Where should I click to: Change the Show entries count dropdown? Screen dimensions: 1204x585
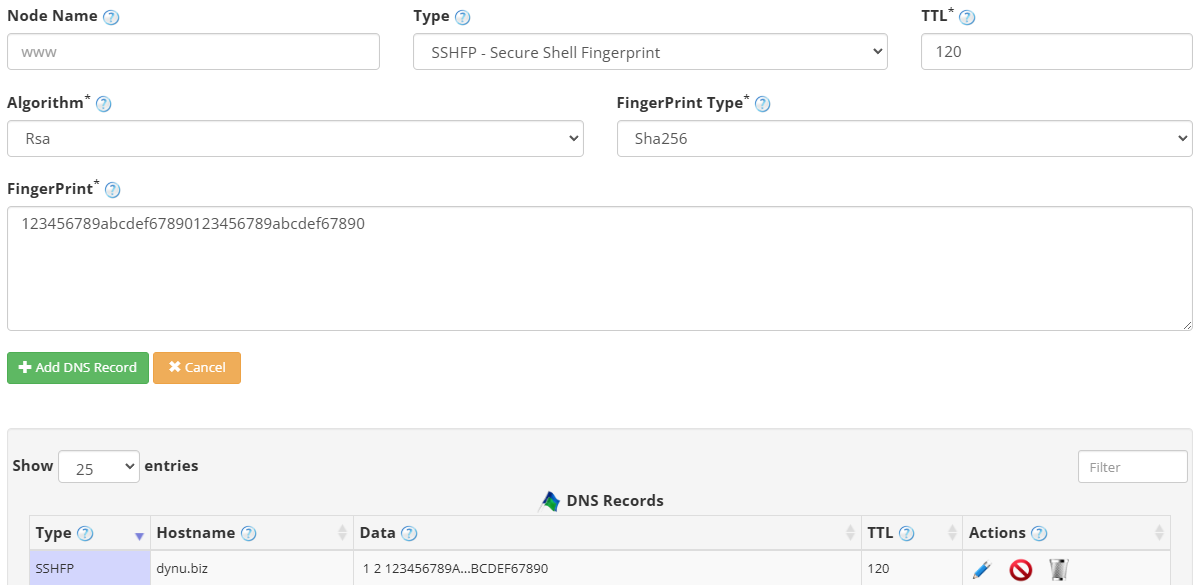click(99, 466)
